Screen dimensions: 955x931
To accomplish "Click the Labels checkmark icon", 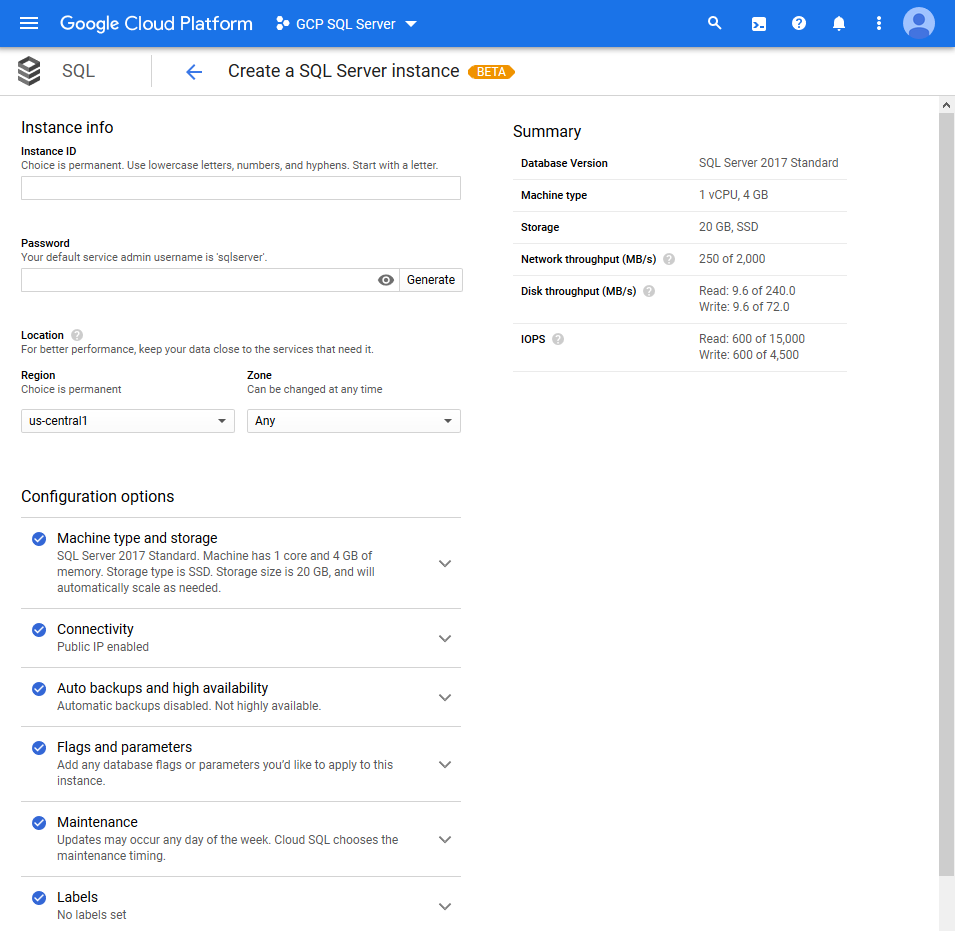I will pyautogui.click(x=39, y=898).
